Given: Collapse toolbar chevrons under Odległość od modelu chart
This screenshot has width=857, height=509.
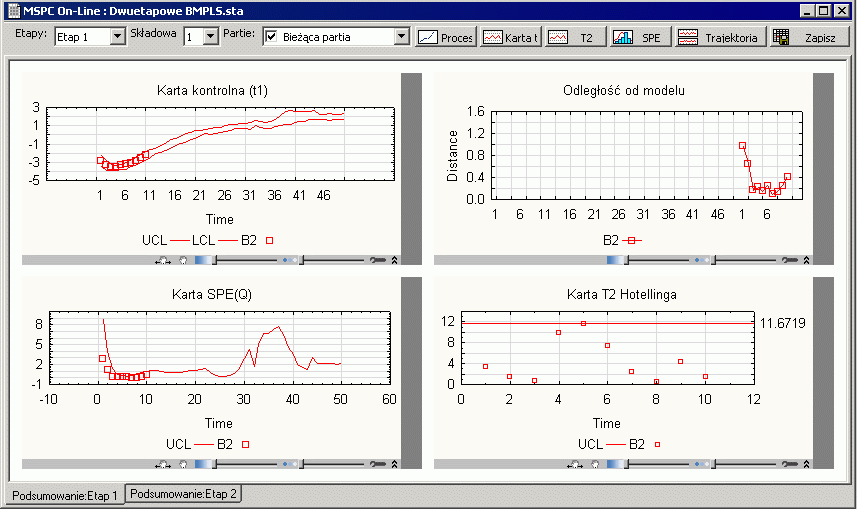Looking at the screenshot, I should (x=807, y=260).
